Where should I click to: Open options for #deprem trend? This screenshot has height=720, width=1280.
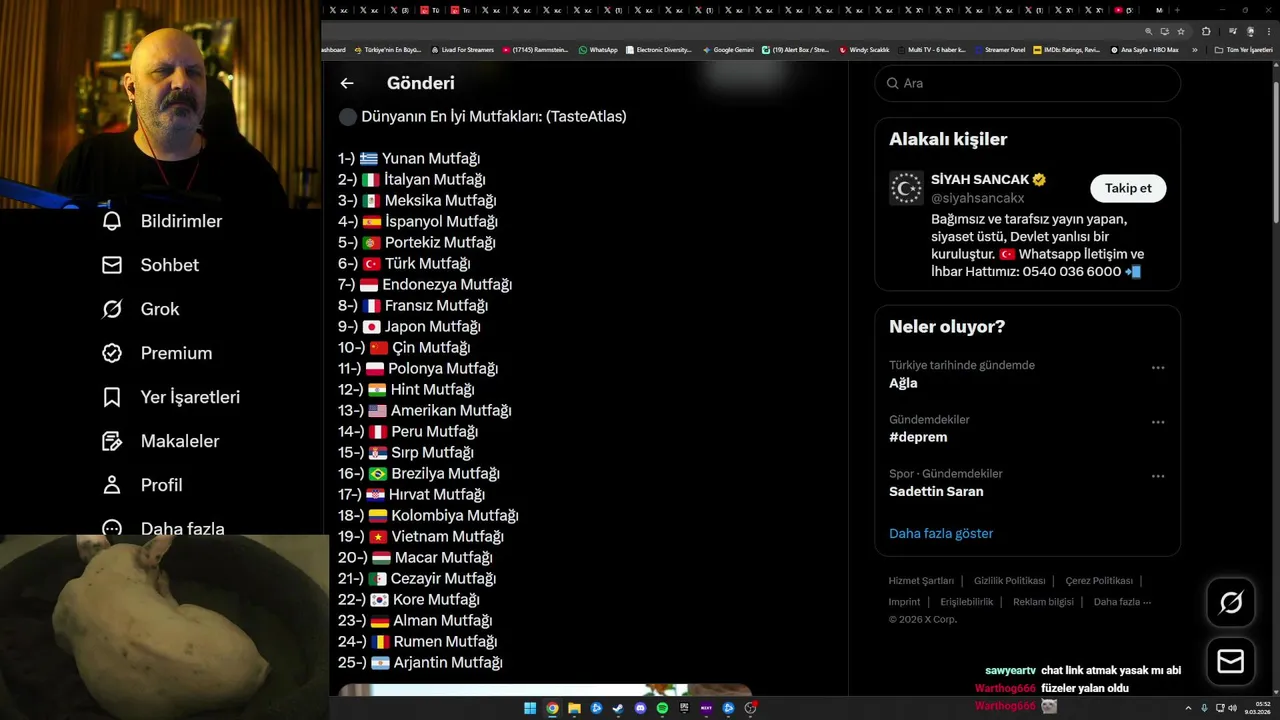click(1158, 422)
